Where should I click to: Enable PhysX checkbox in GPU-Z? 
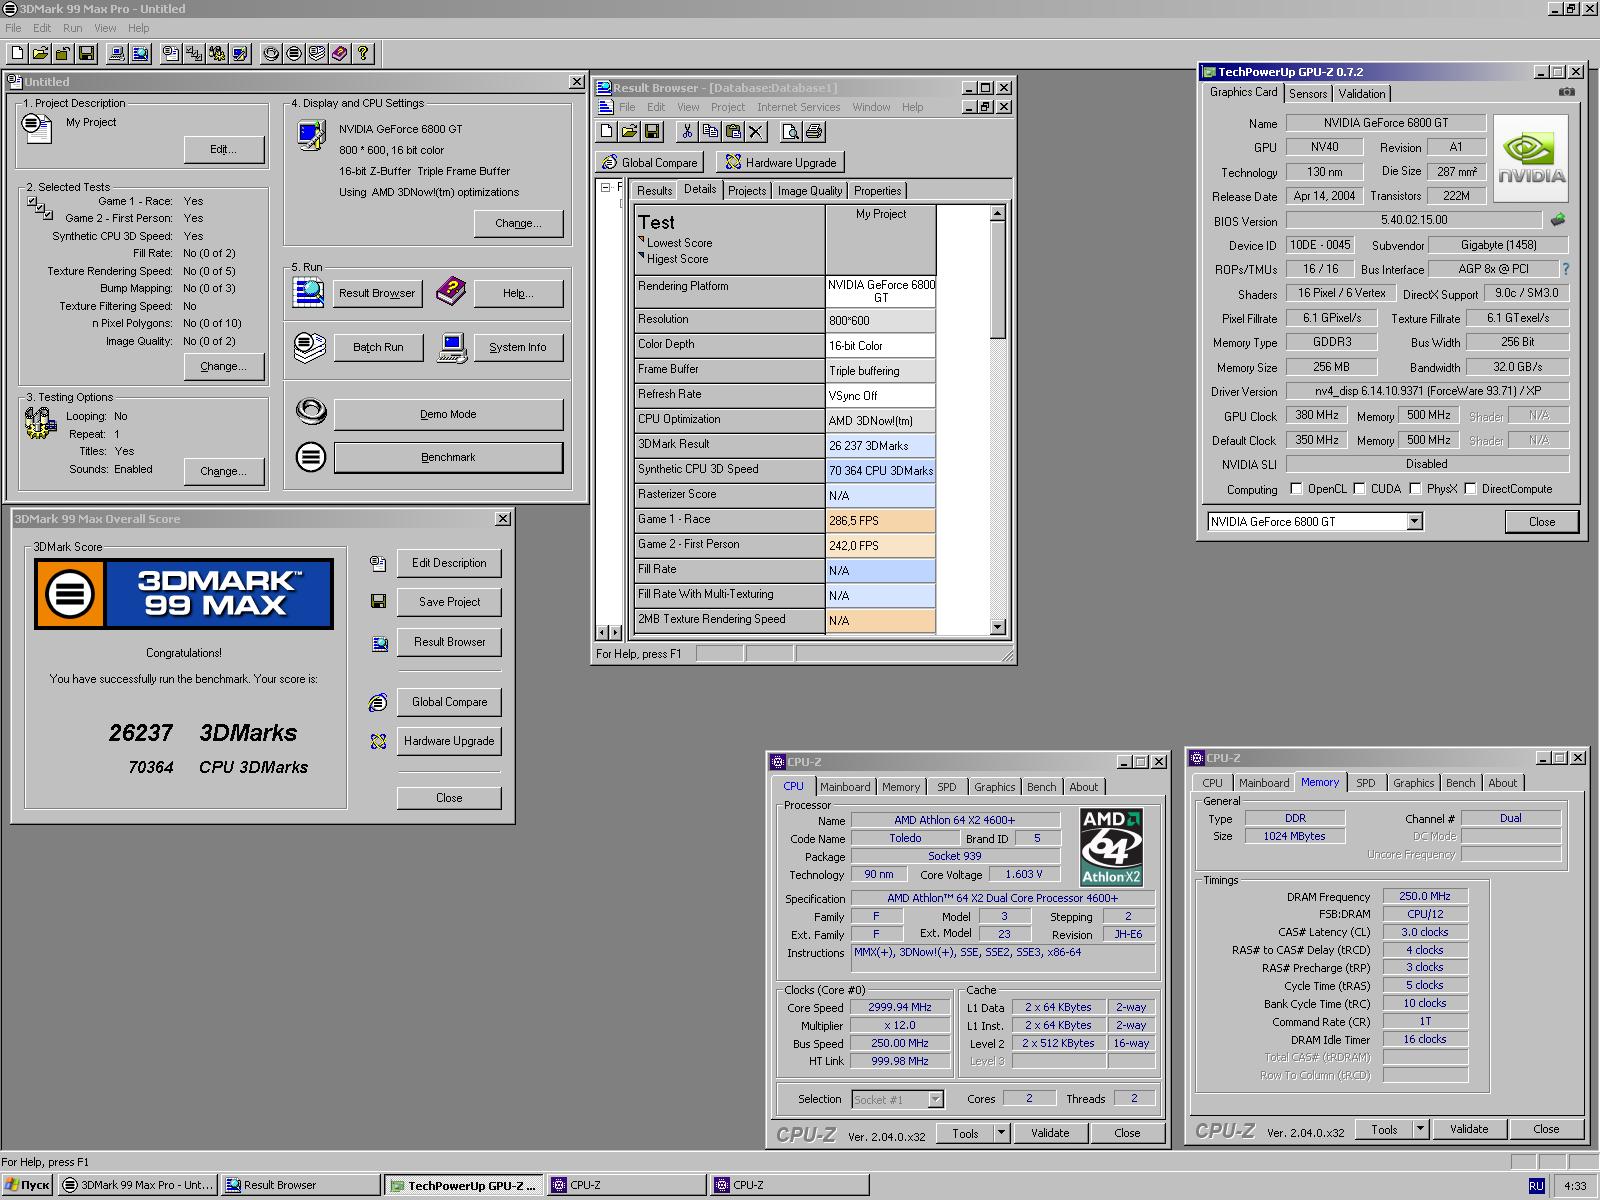click(x=1415, y=489)
